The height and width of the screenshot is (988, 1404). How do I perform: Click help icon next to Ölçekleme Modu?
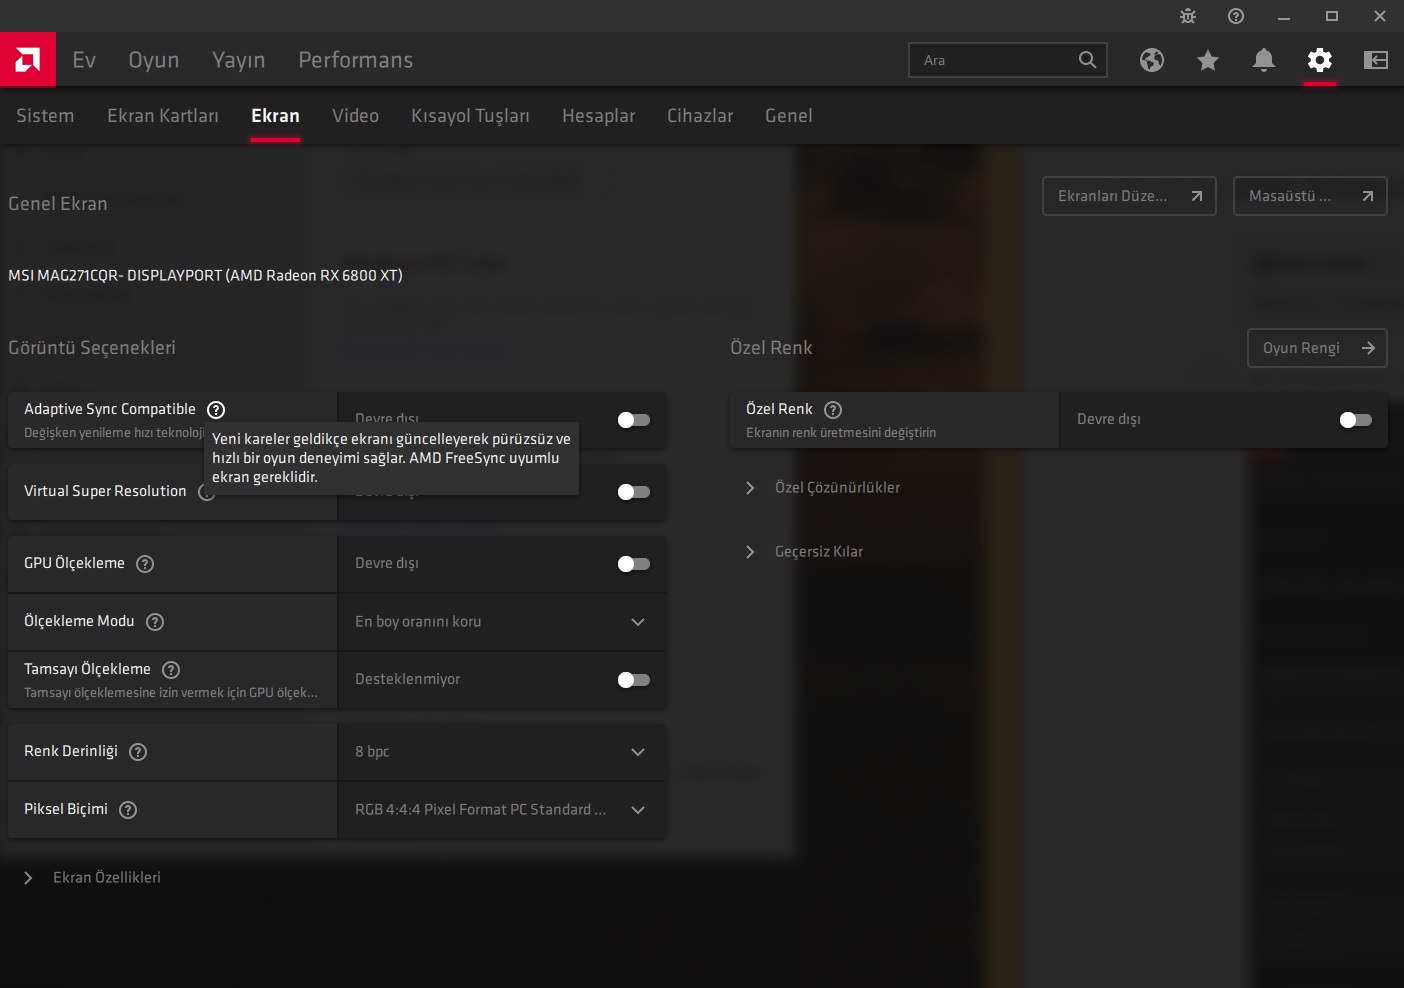click(x=155, y=622)
